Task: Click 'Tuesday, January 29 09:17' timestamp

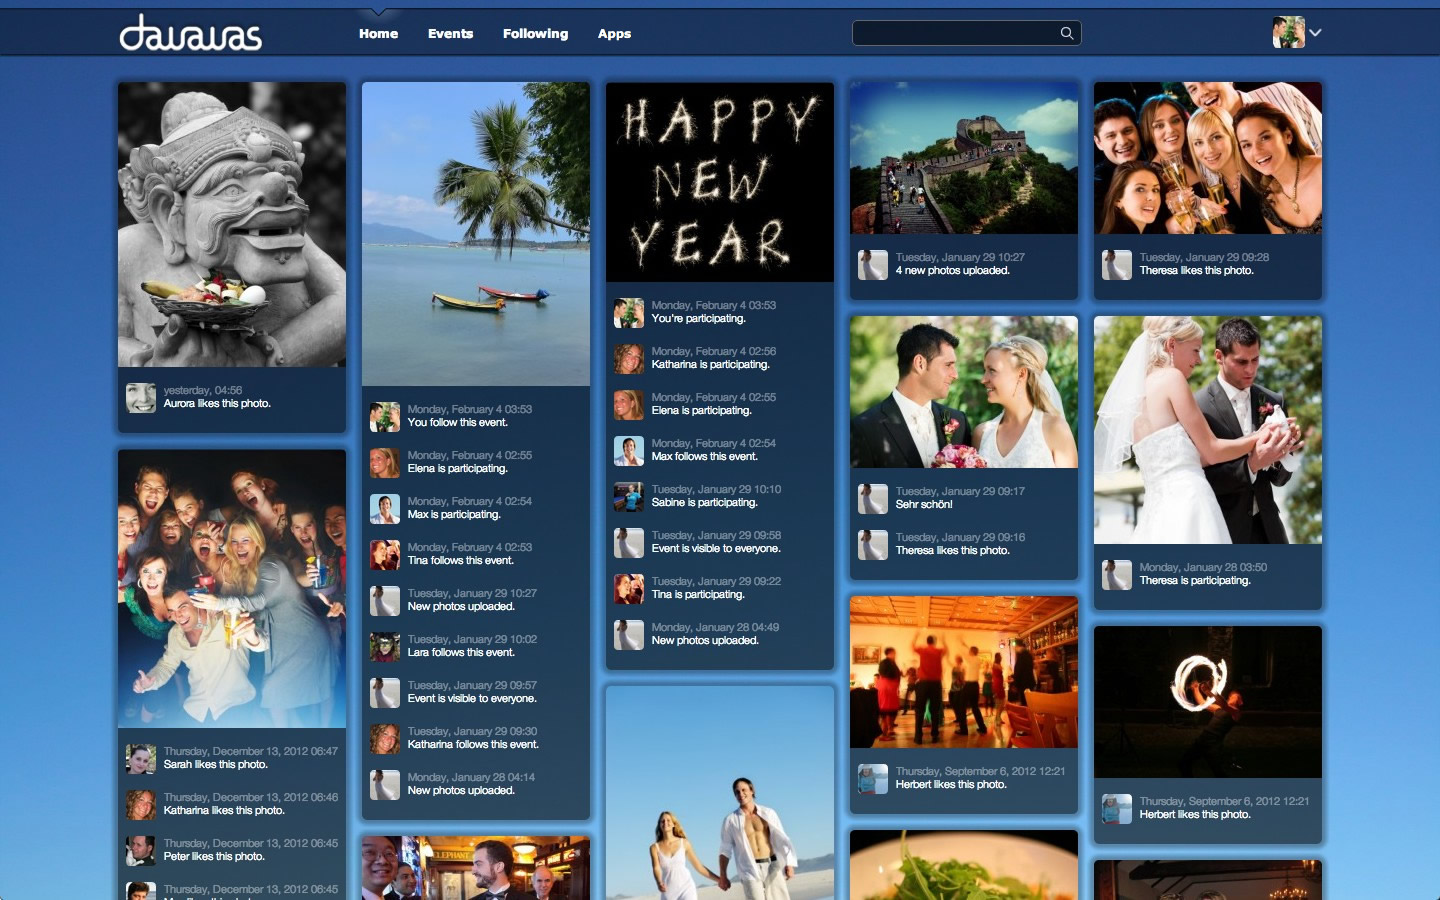Action: [960, 491]
